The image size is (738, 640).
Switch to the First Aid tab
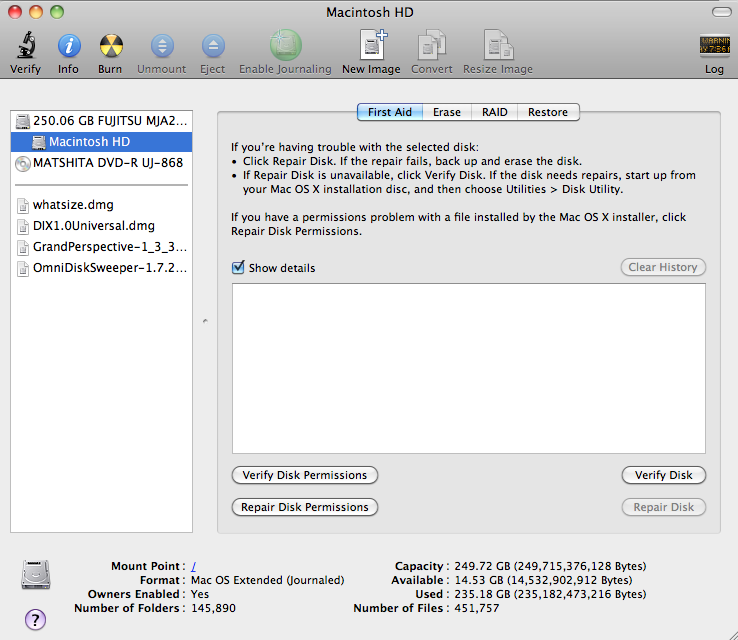pos(390,112)
